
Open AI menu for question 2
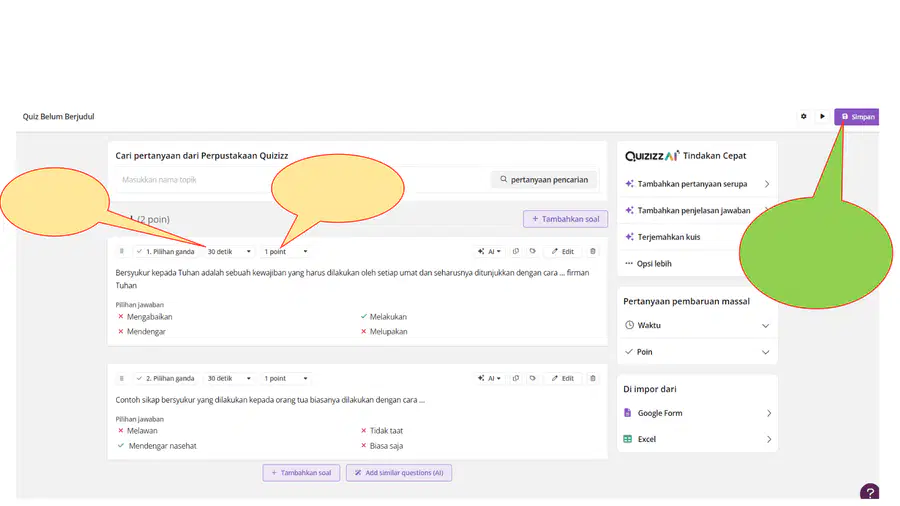[x=489, y=378]
